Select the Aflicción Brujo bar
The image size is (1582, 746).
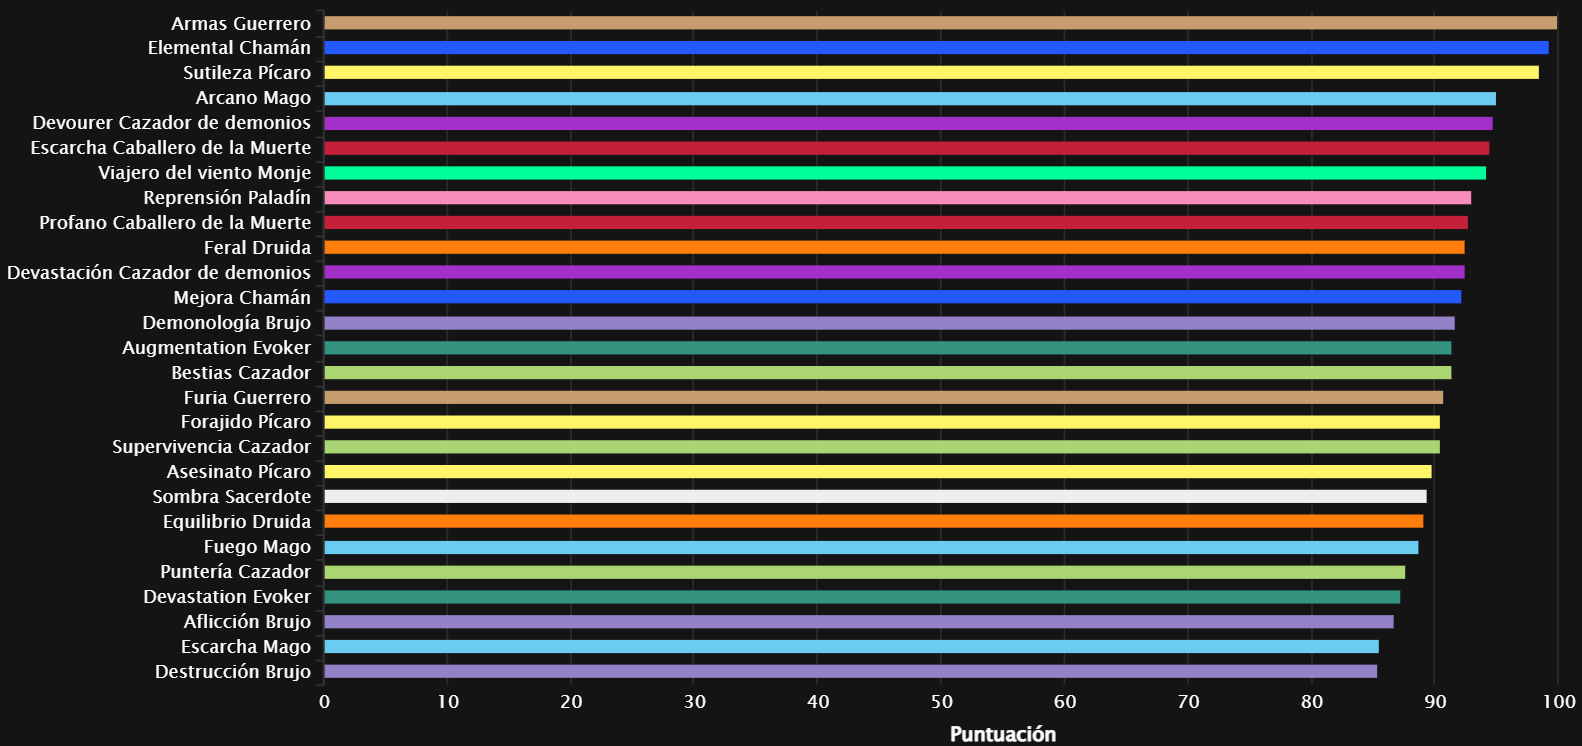pyautogui.click(x=859, y=622)
